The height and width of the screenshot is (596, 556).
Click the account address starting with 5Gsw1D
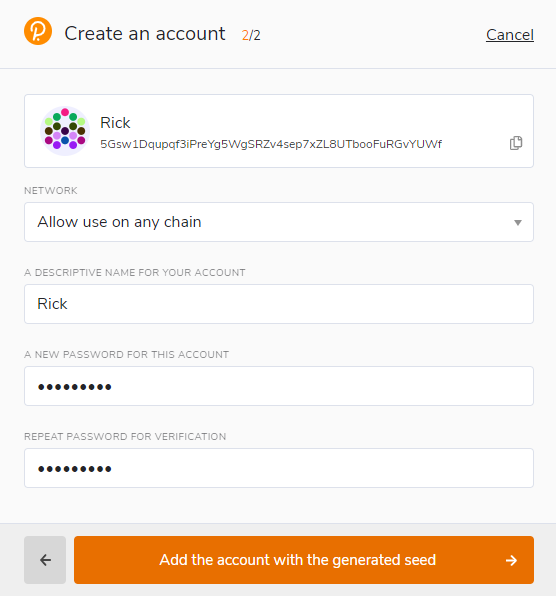pos(271,144)
